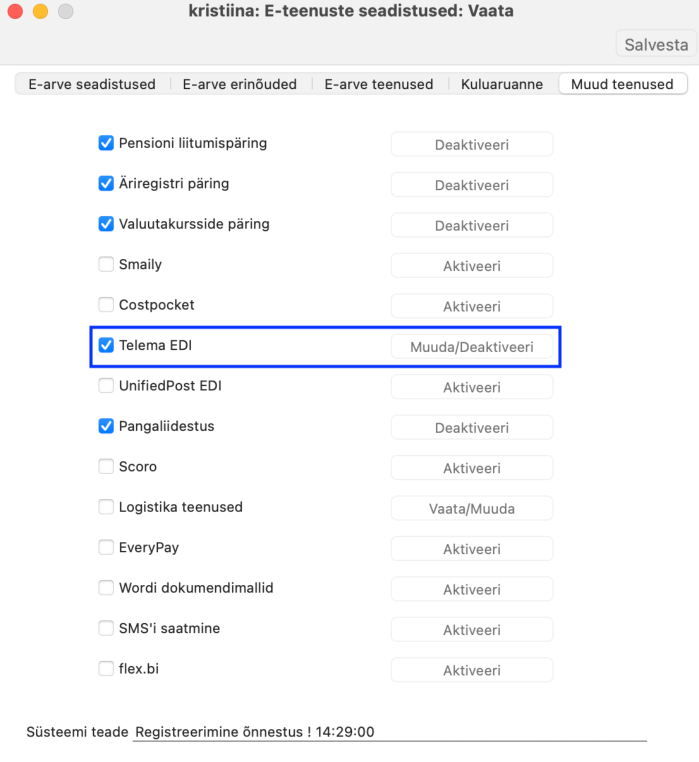Select the Muud teenused tab
The image size is (699, 762).
622,84
